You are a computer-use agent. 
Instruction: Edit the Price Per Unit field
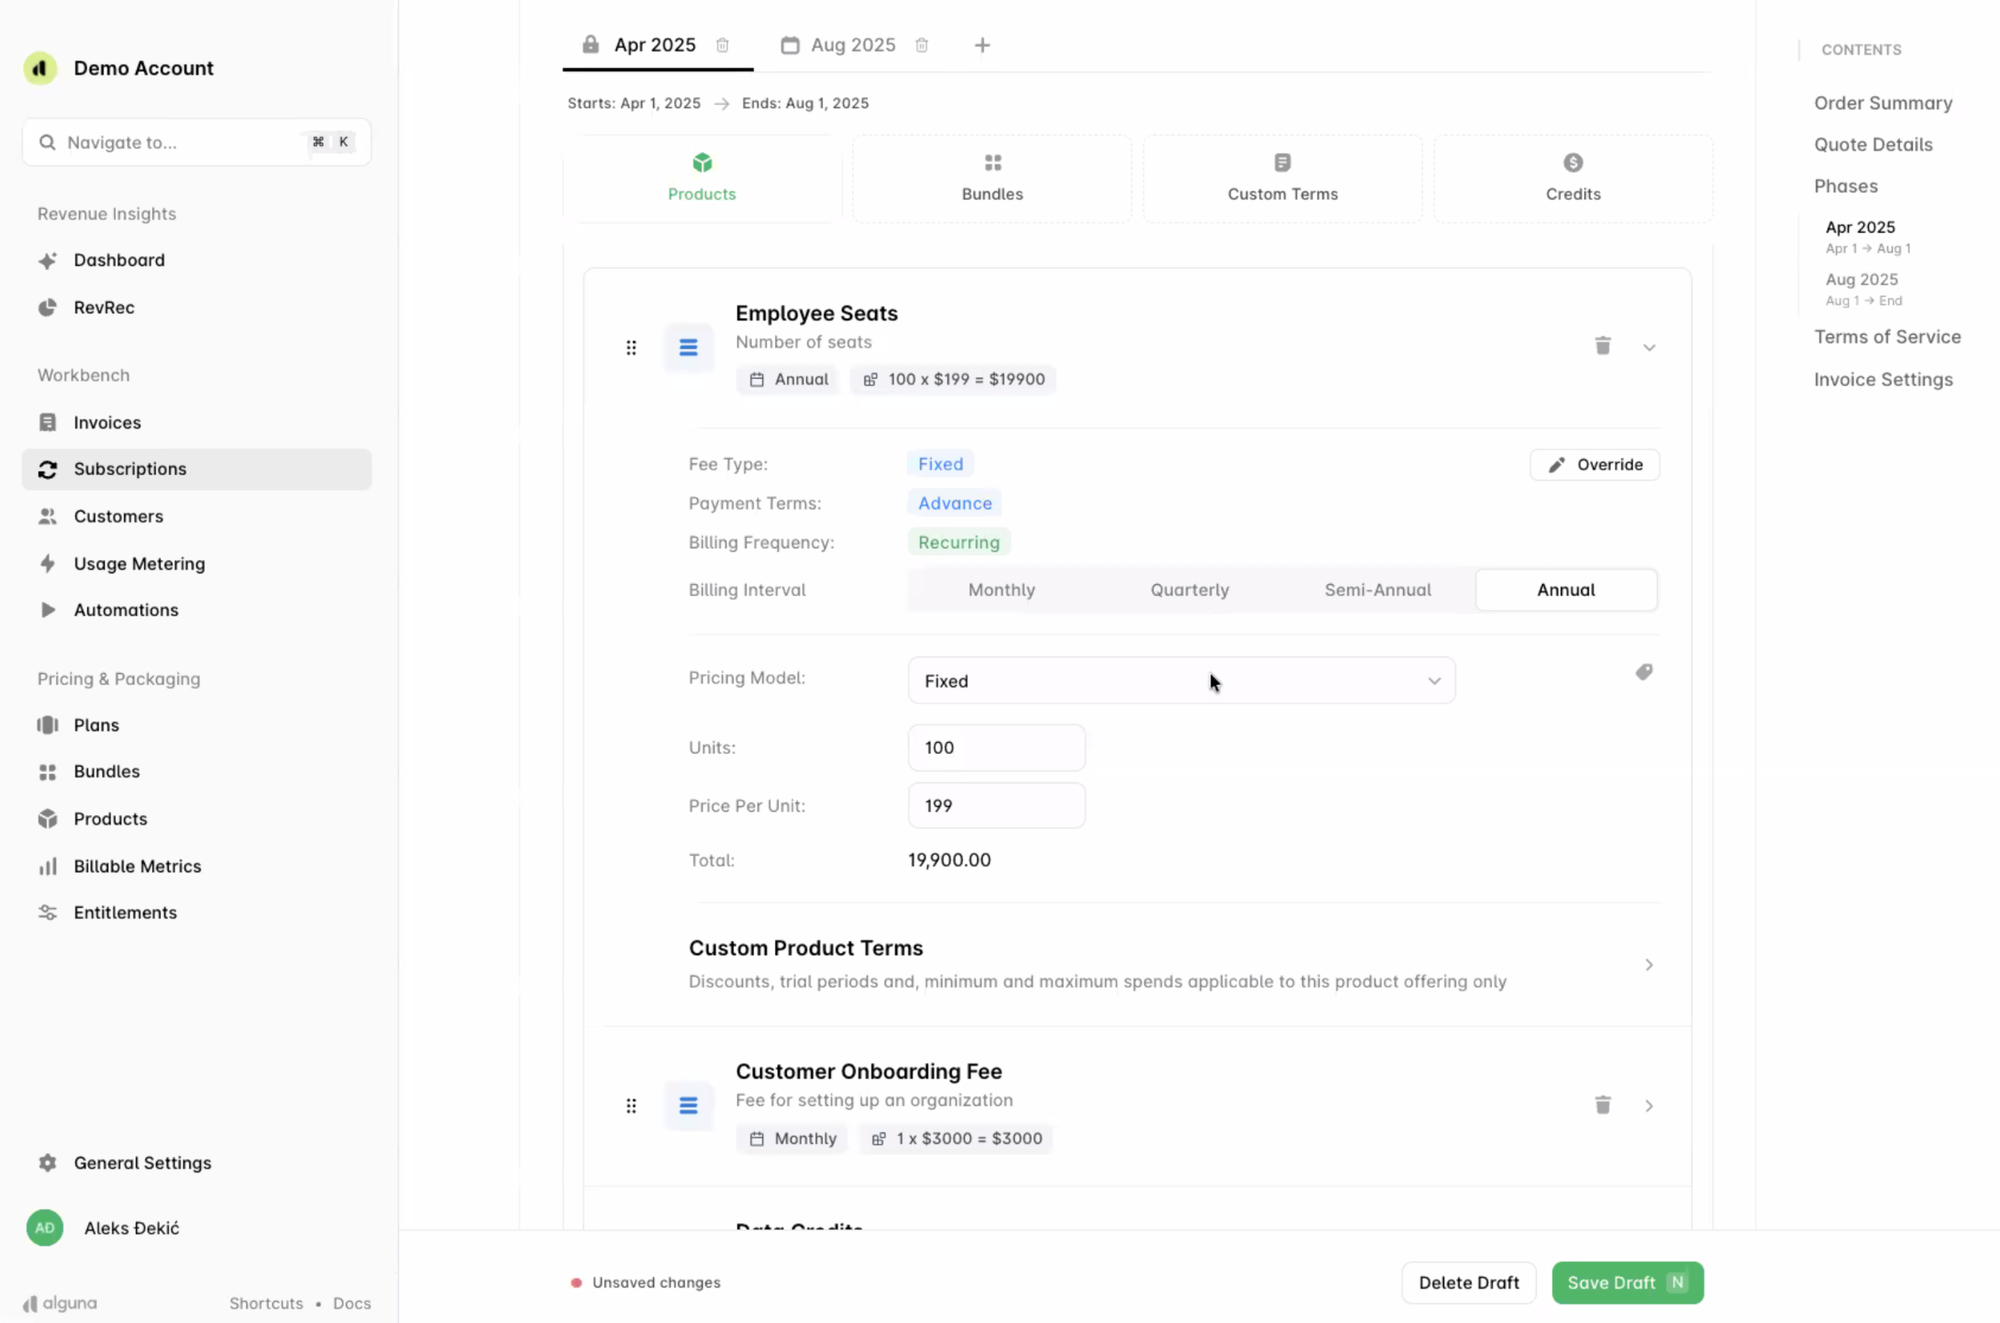995,805
